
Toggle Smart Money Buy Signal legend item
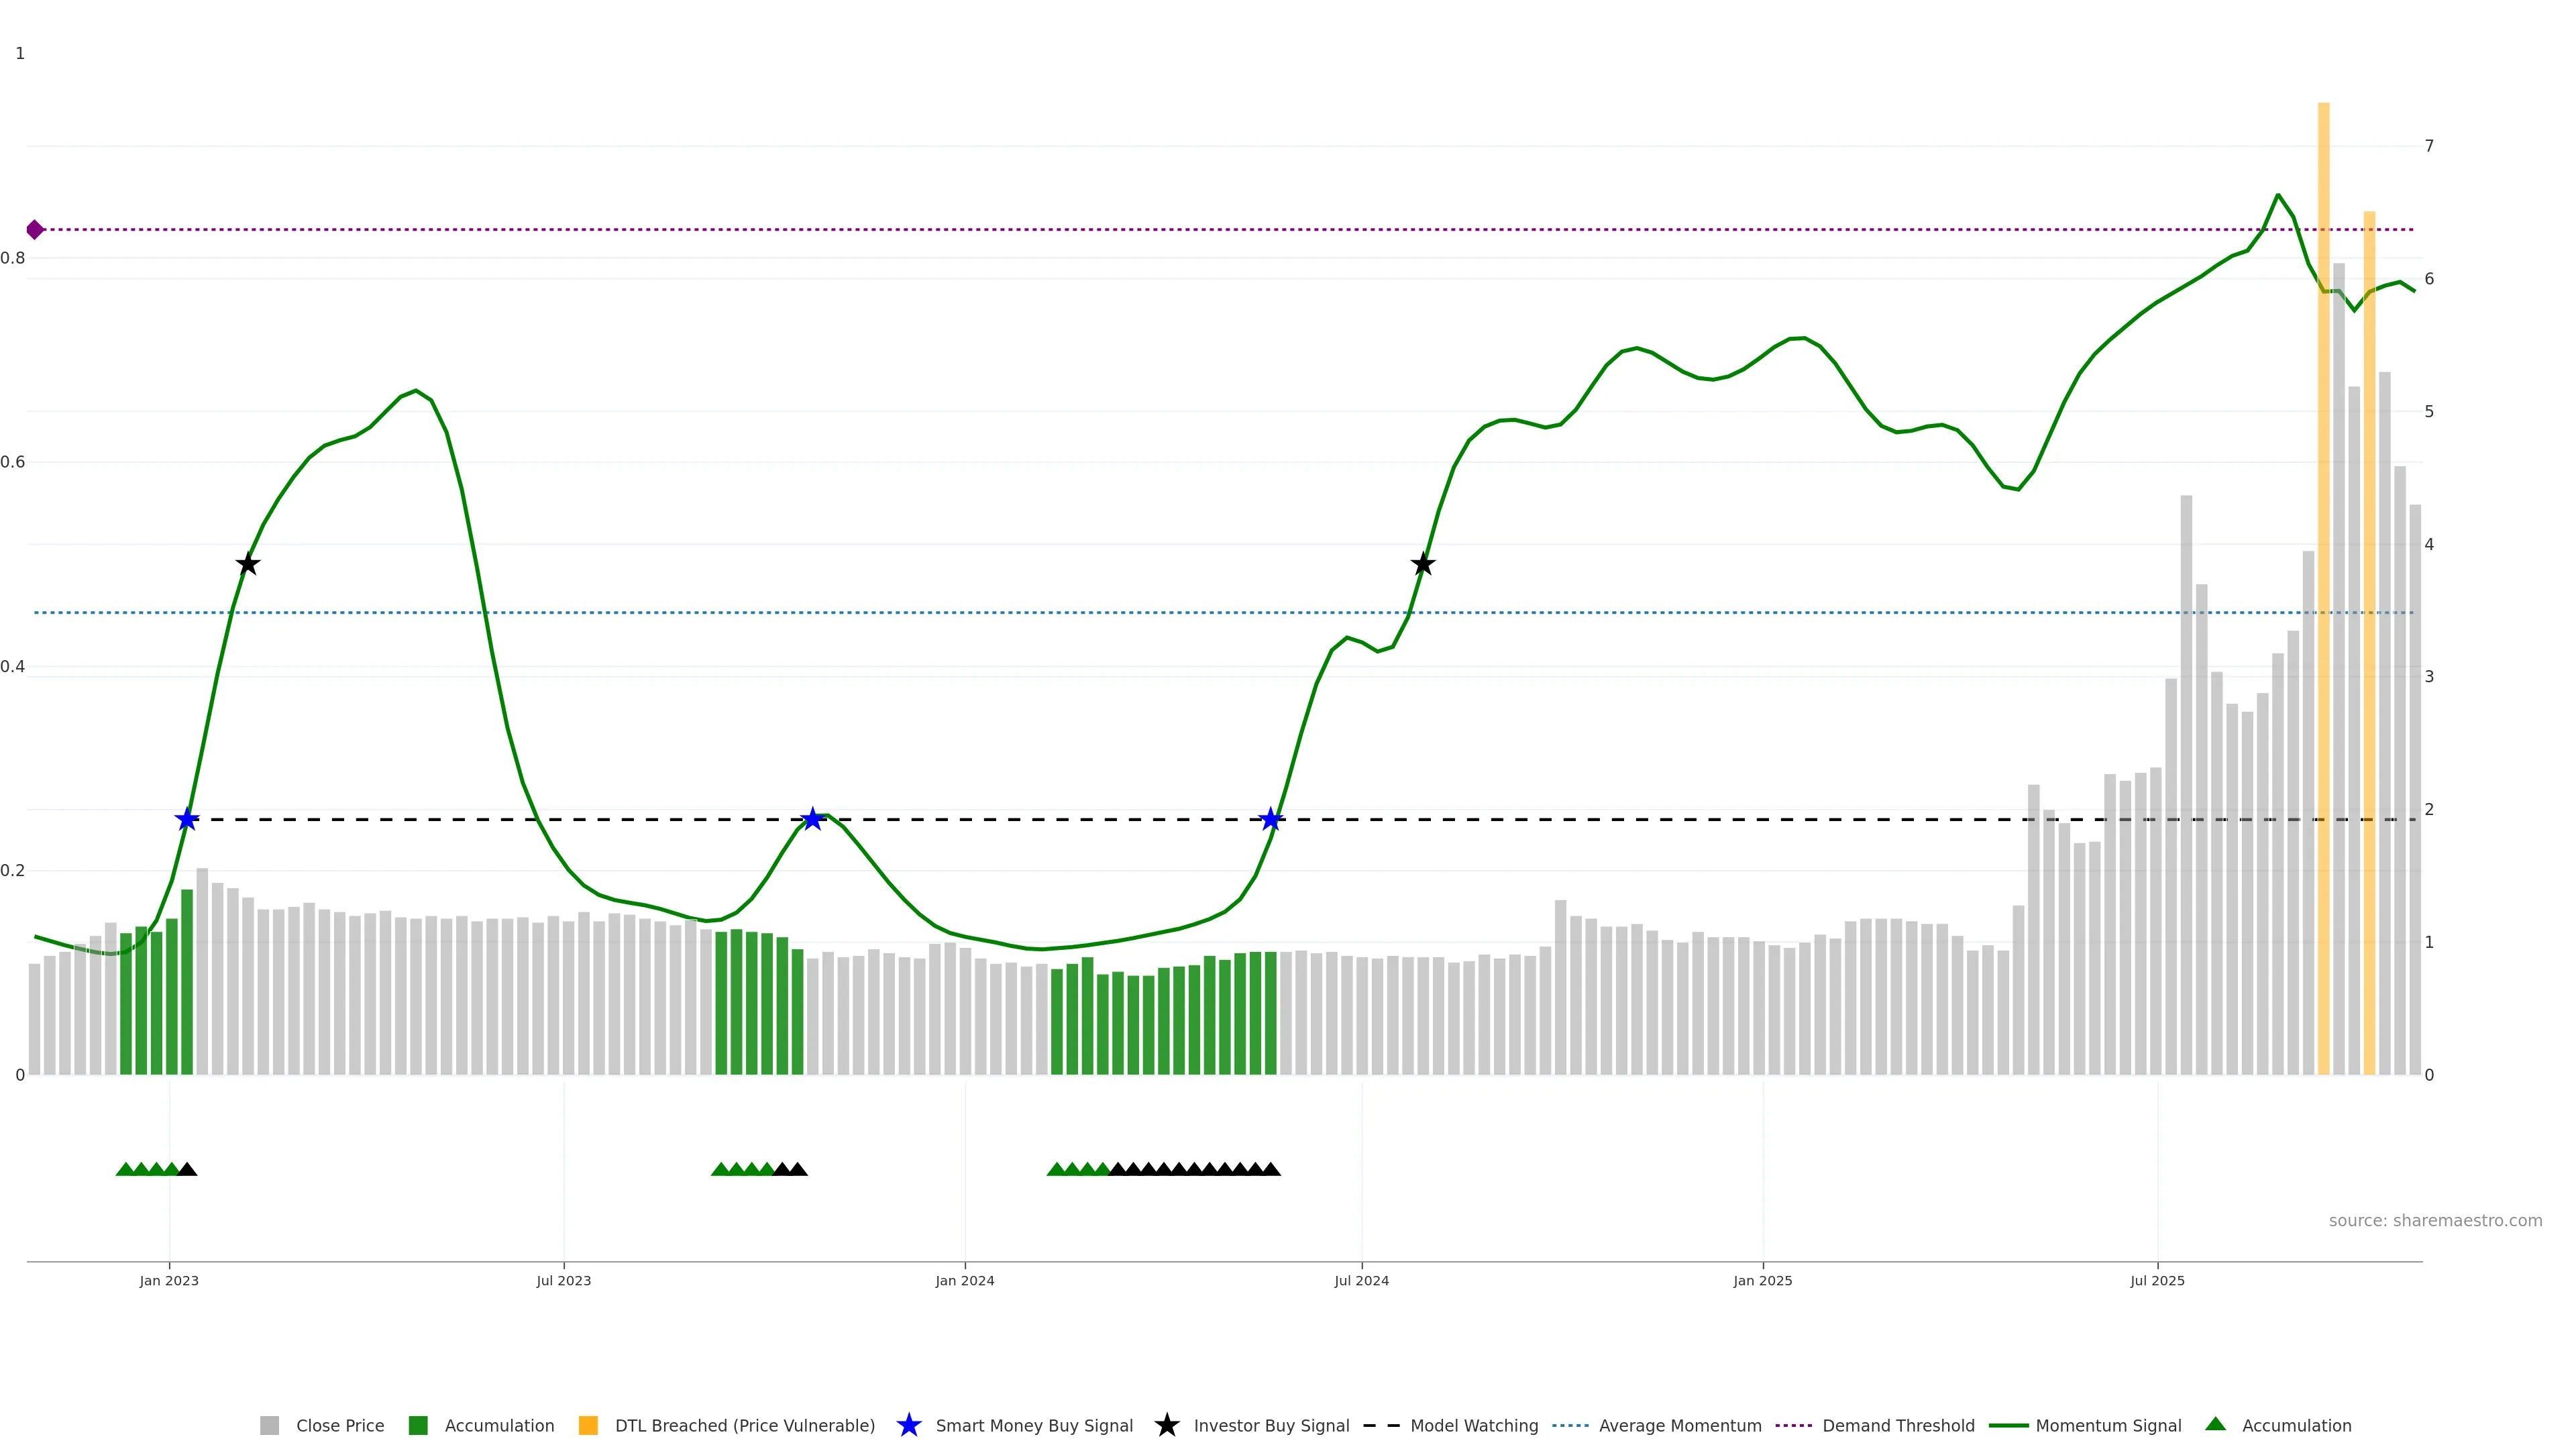point(1034,1426)
